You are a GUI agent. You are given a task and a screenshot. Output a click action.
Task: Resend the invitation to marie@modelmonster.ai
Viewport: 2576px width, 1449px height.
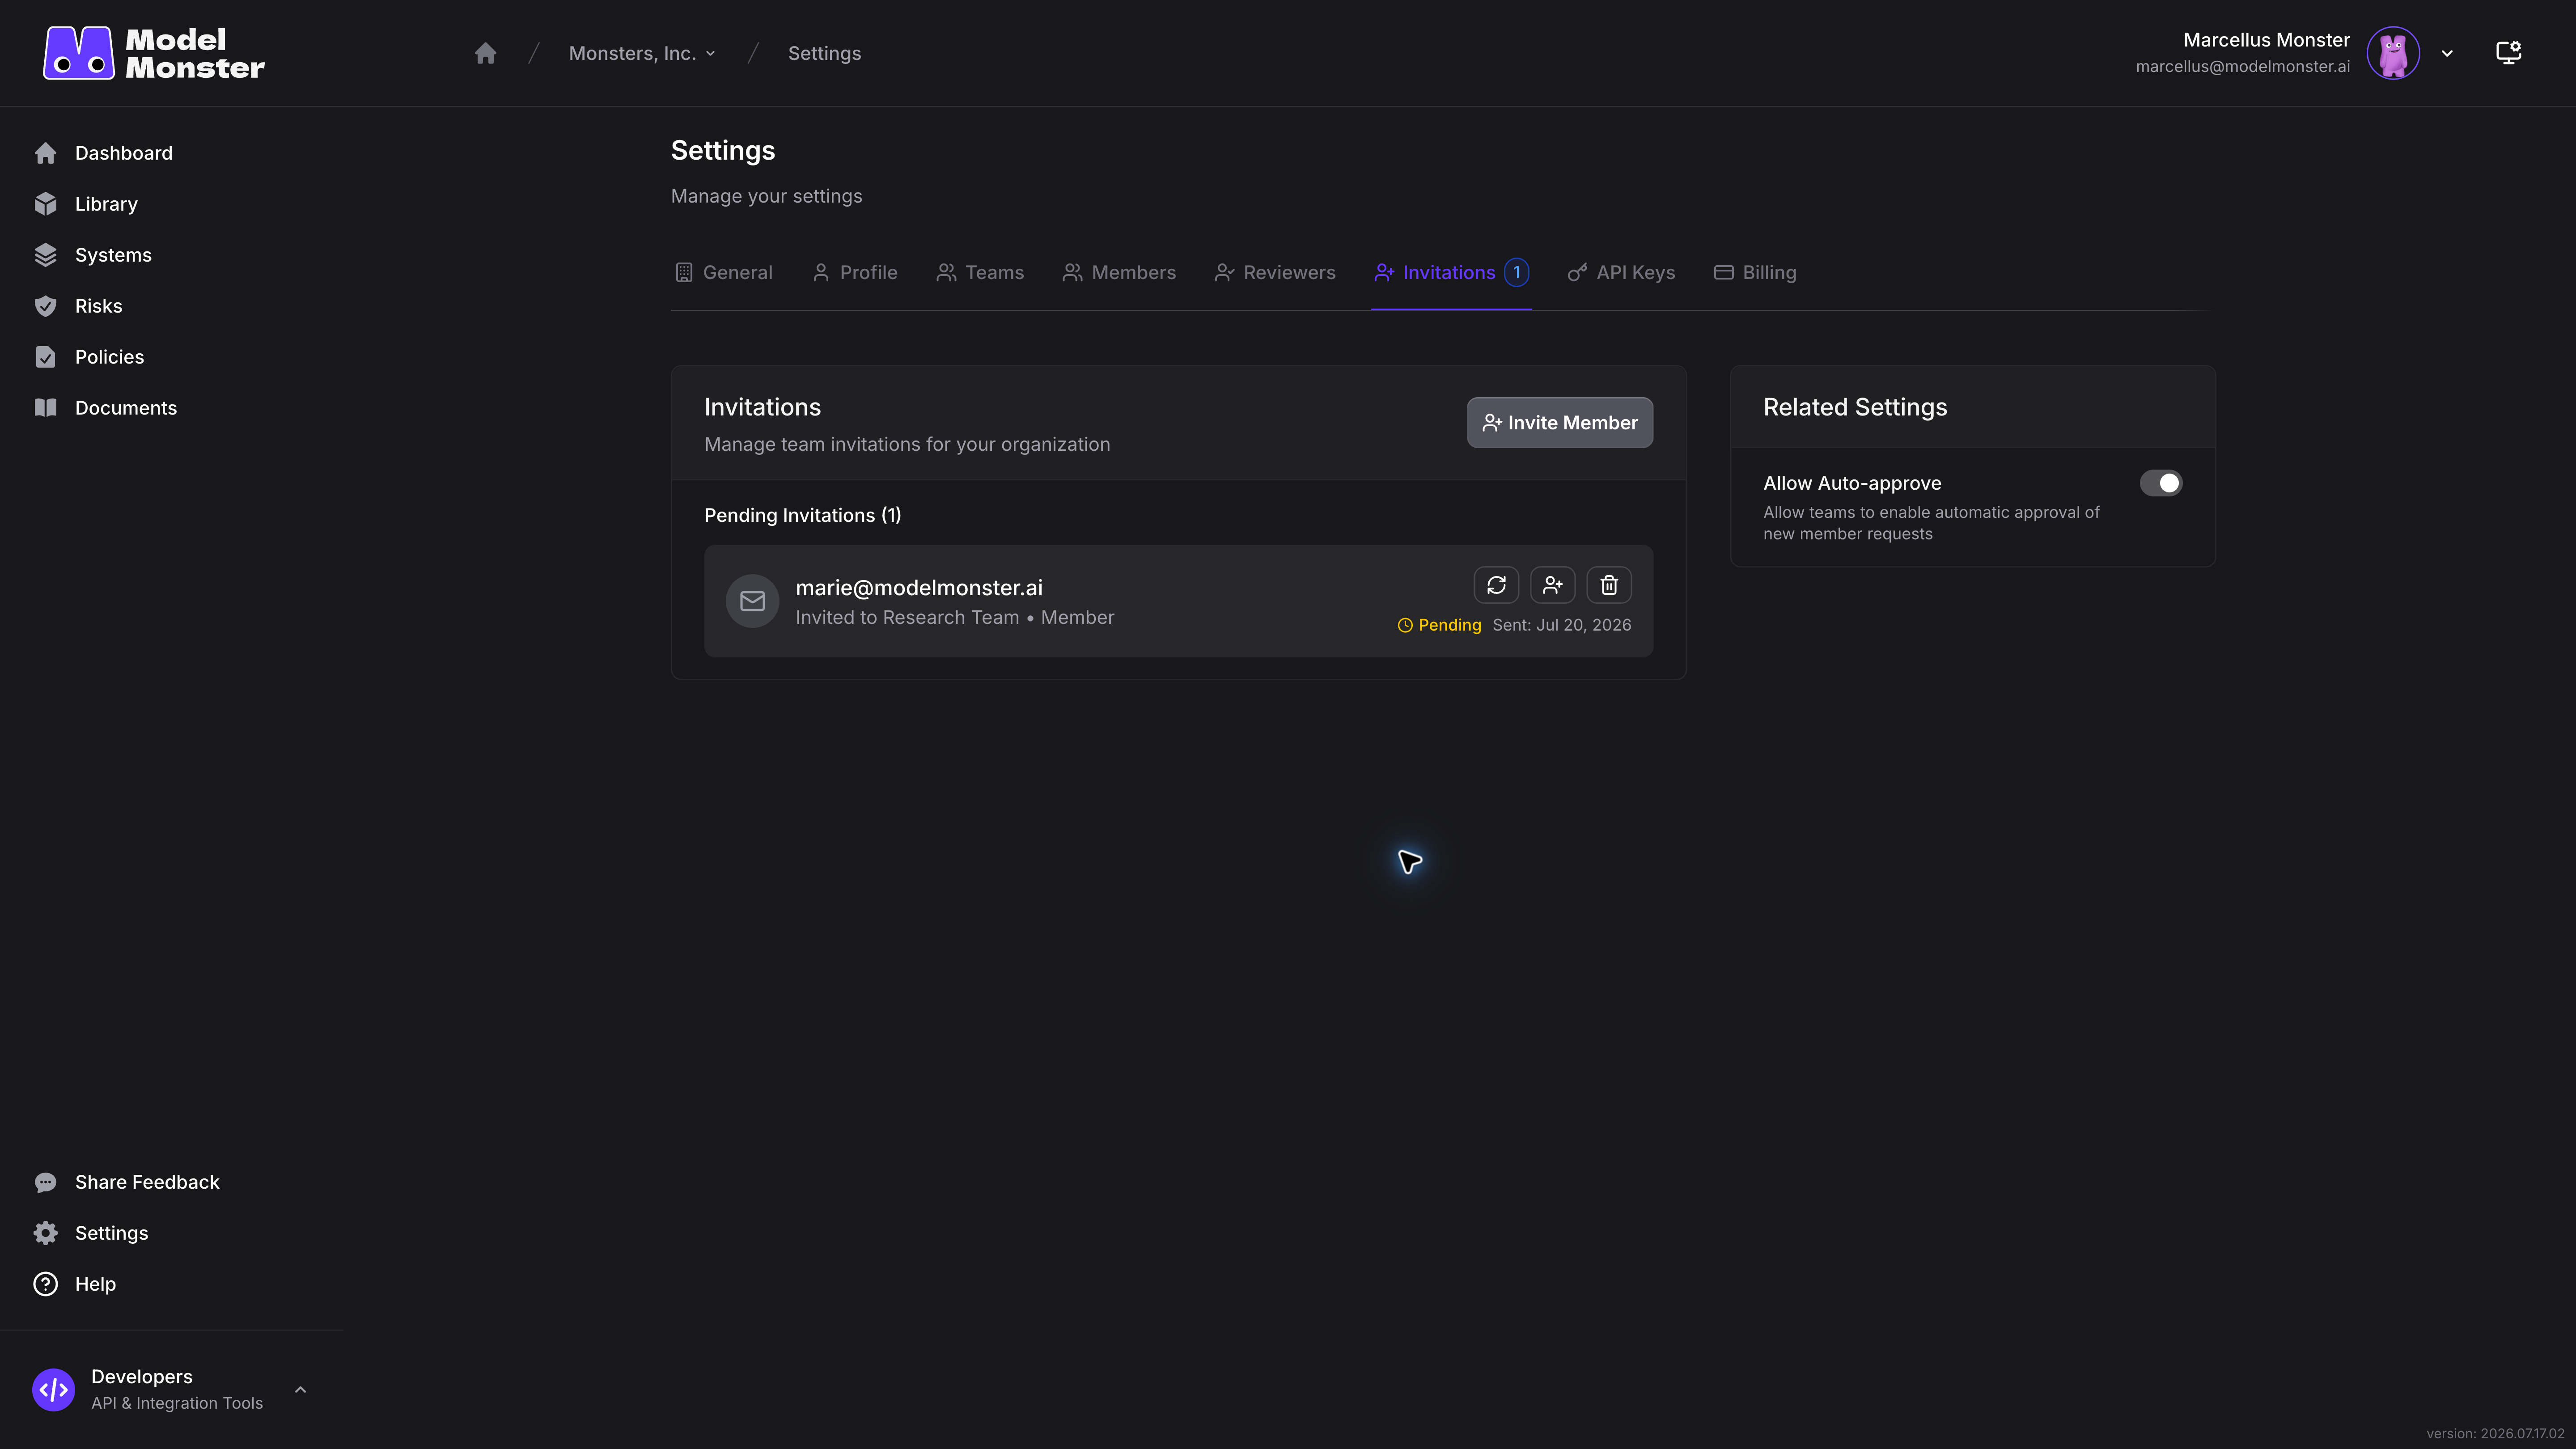pos(1496,585)
